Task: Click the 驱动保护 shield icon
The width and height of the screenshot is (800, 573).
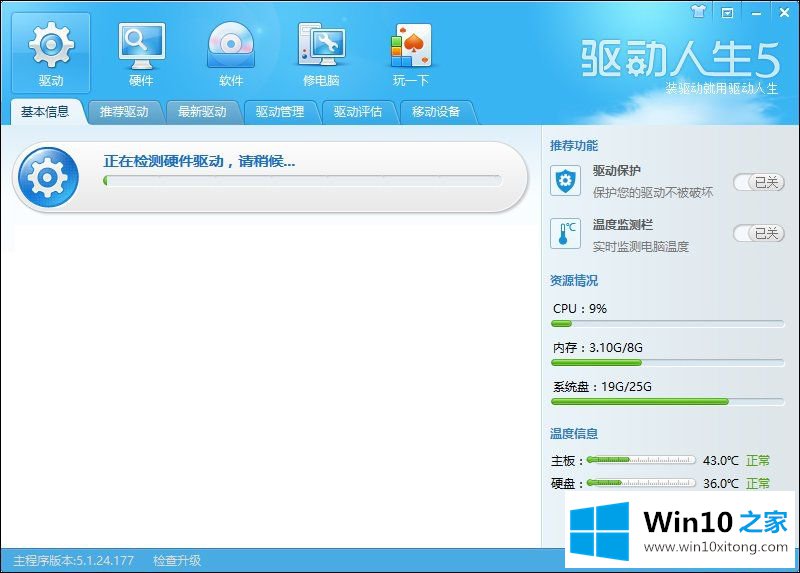Action: click(x=565, y=181)
